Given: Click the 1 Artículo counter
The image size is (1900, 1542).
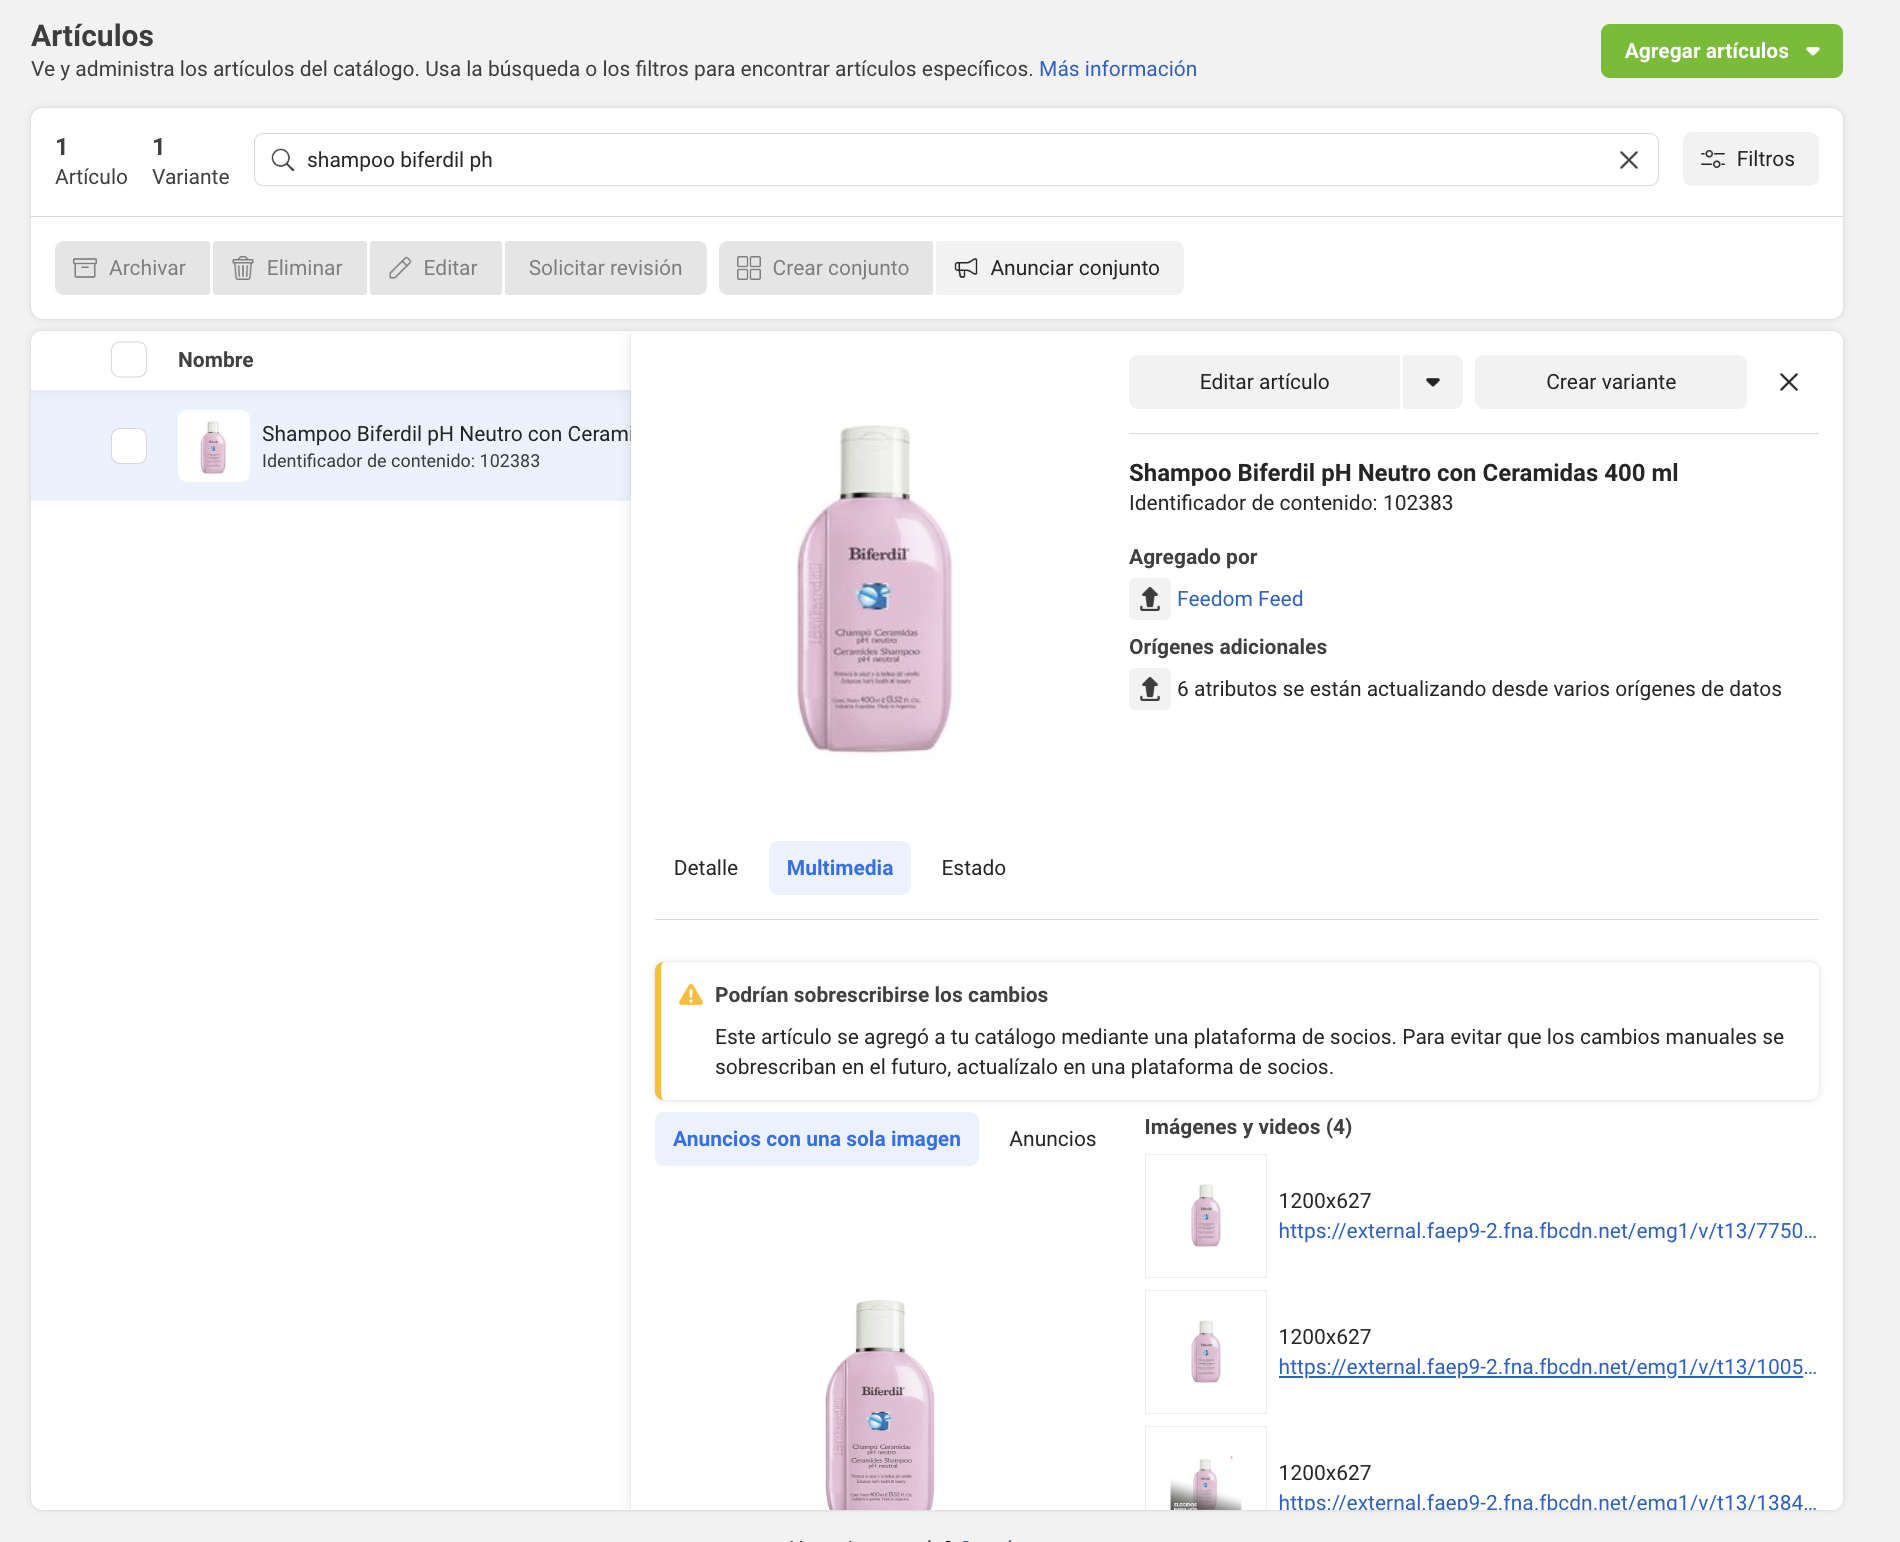Looking at the screenshot, I should tap(91, 161).
